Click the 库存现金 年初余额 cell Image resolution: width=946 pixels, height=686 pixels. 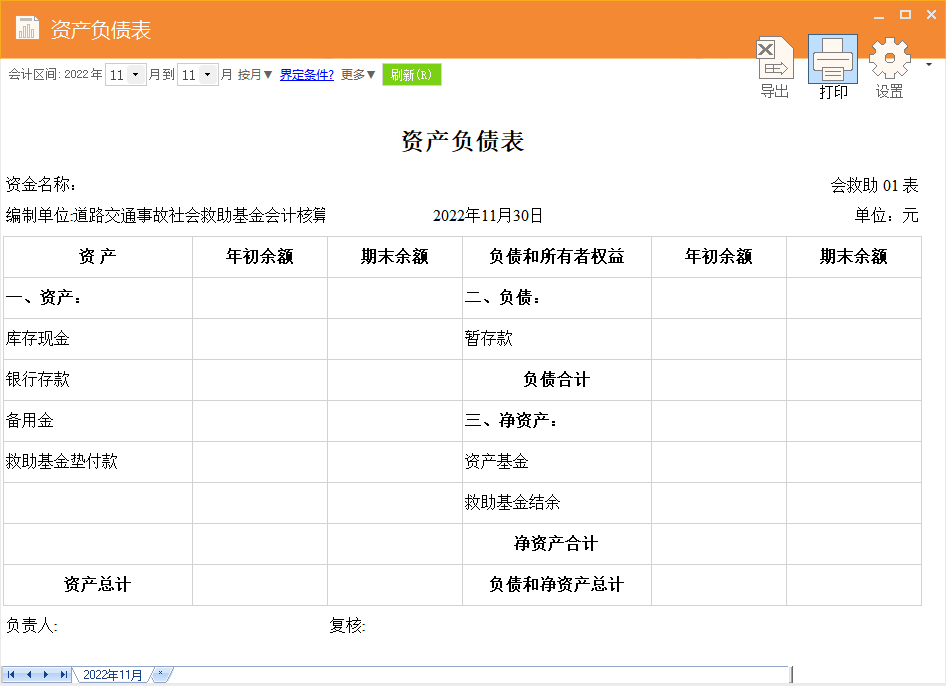point(260,339)
